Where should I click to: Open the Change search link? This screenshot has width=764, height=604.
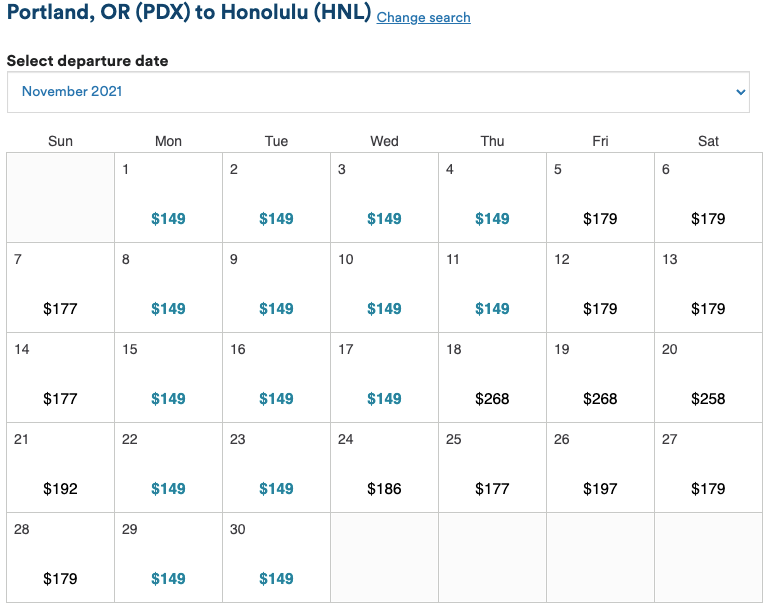(x=423, y=17)
